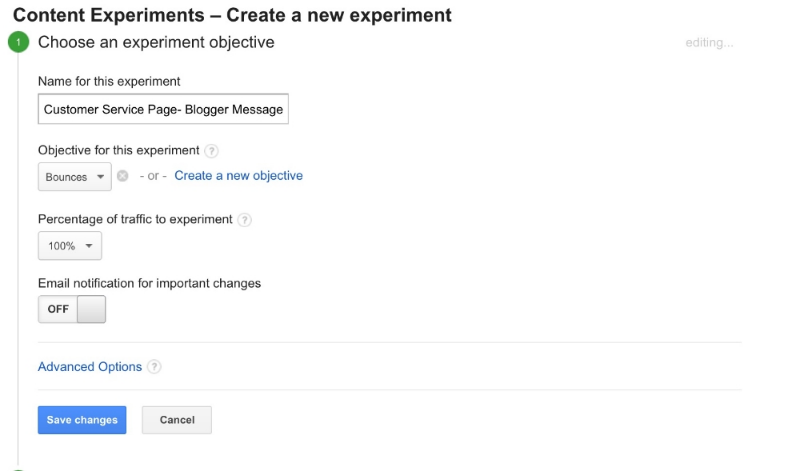The image size is (800, 471).
Task: Click the Content Experiments page title
Action: coord(232,15)
